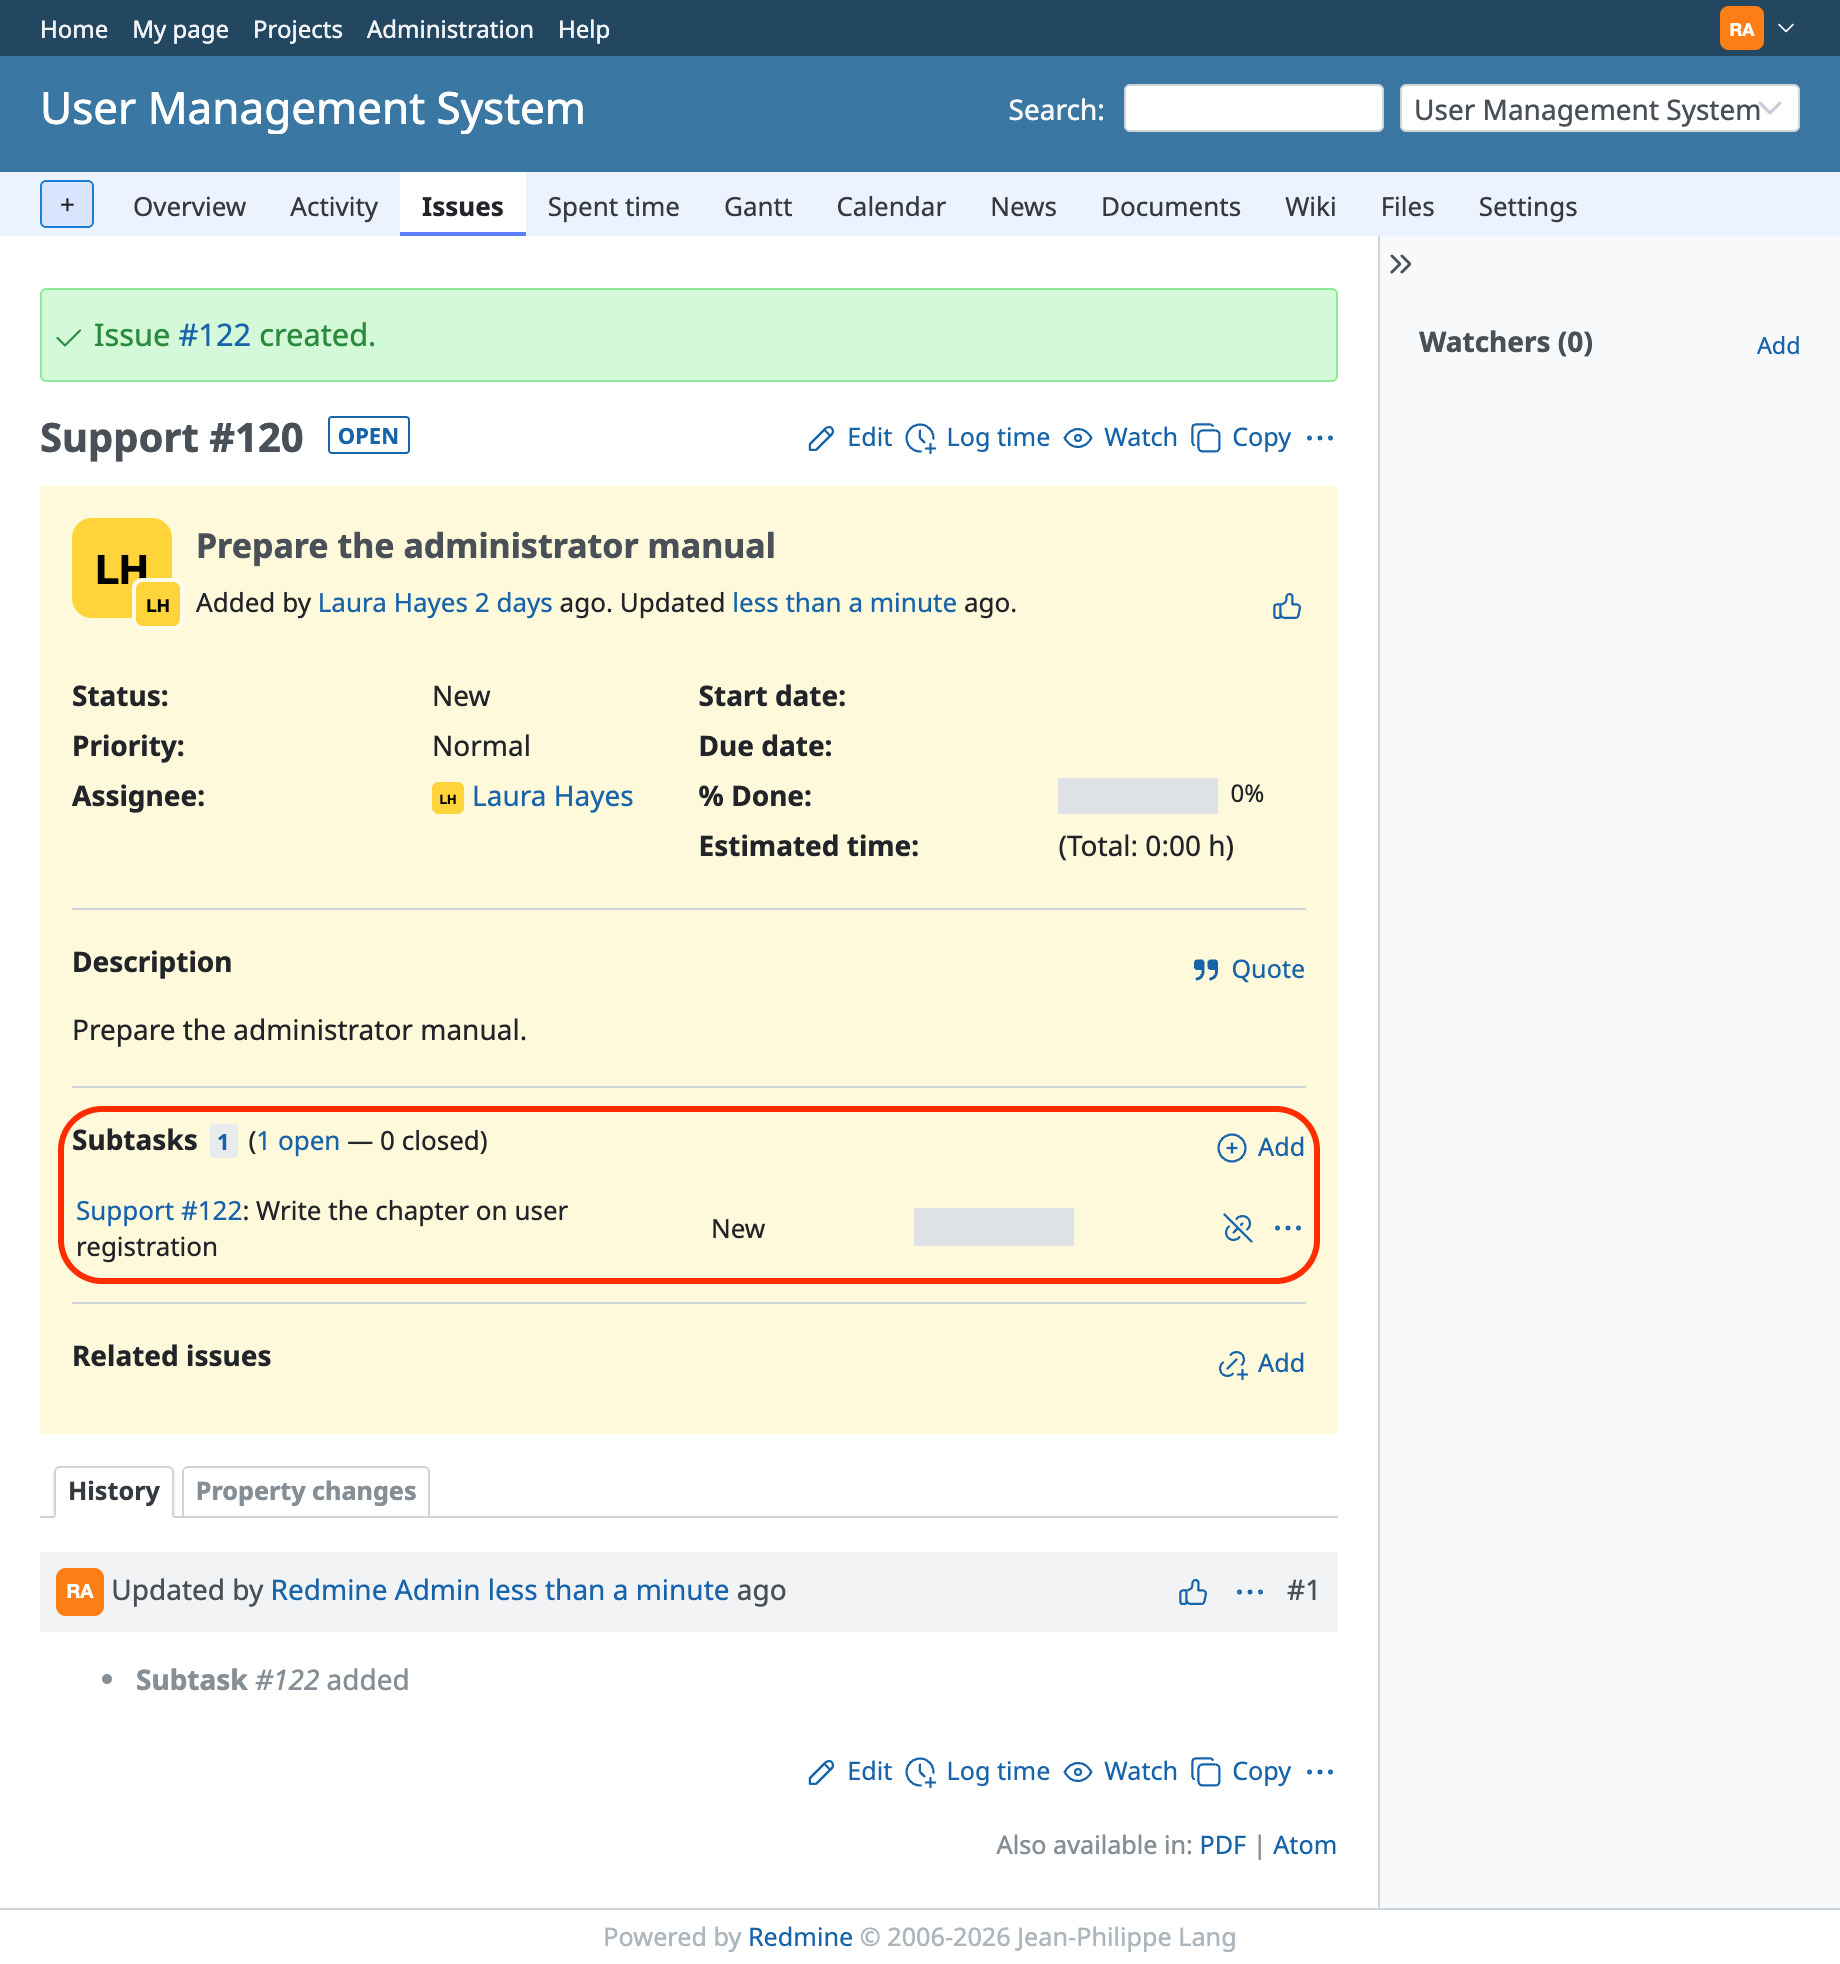
Task: Open Support #122 subtask link
Action: 159,1210
